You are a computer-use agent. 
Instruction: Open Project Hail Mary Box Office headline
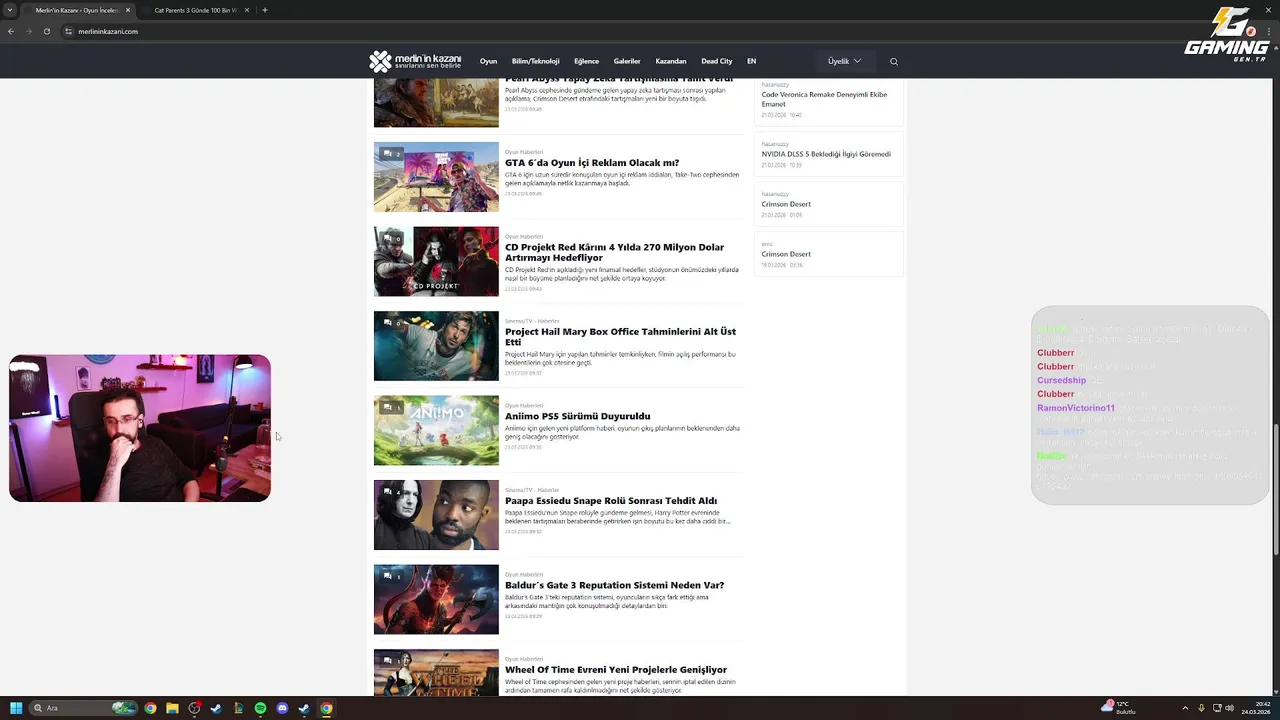(x=620, y=337)
